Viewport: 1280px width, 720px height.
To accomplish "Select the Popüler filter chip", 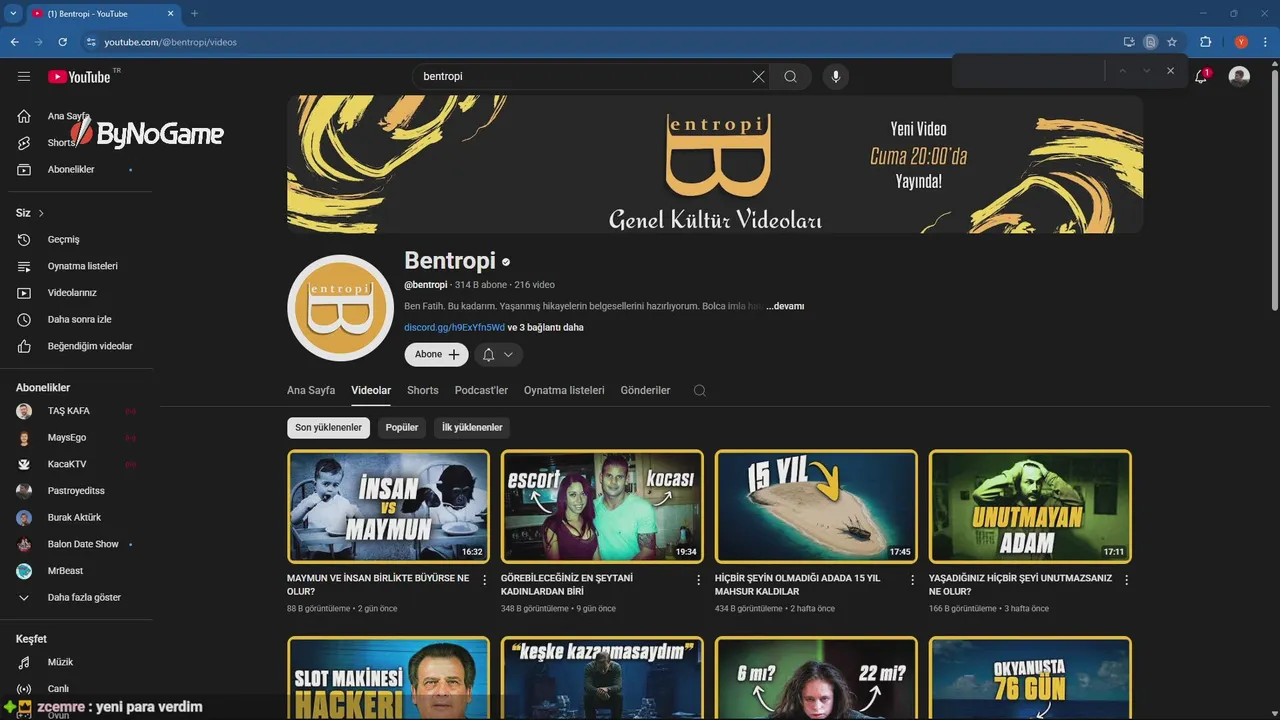I will coord(402,428).
